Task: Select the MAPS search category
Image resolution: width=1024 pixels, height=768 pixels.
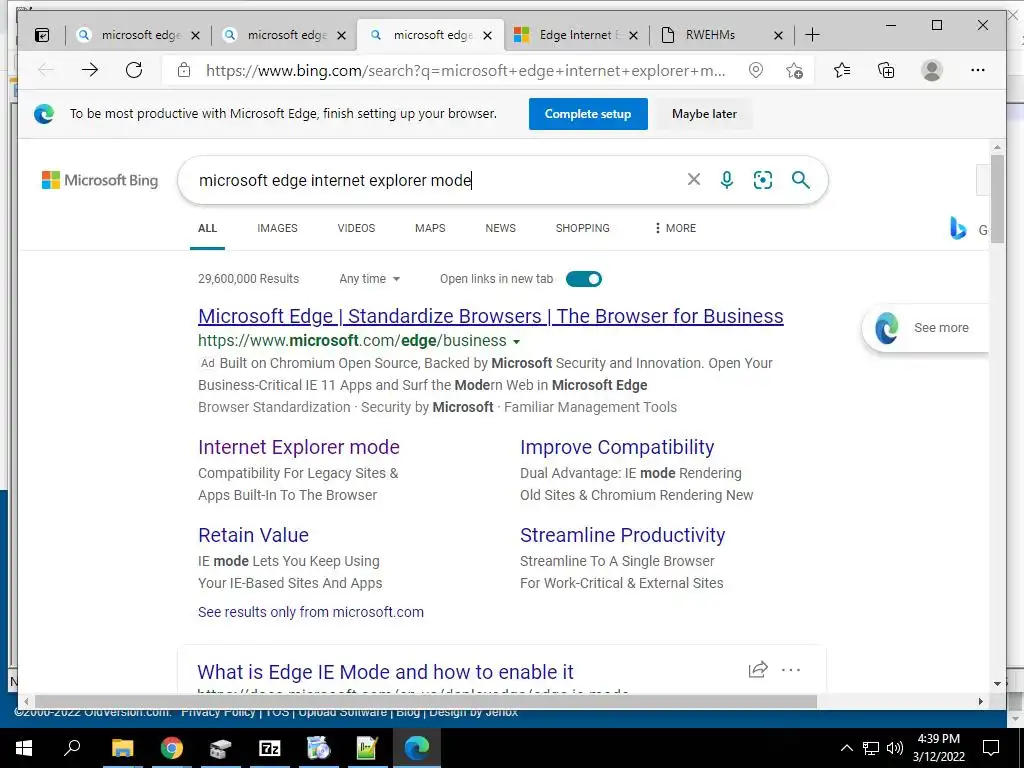Action: coord(430,228)
